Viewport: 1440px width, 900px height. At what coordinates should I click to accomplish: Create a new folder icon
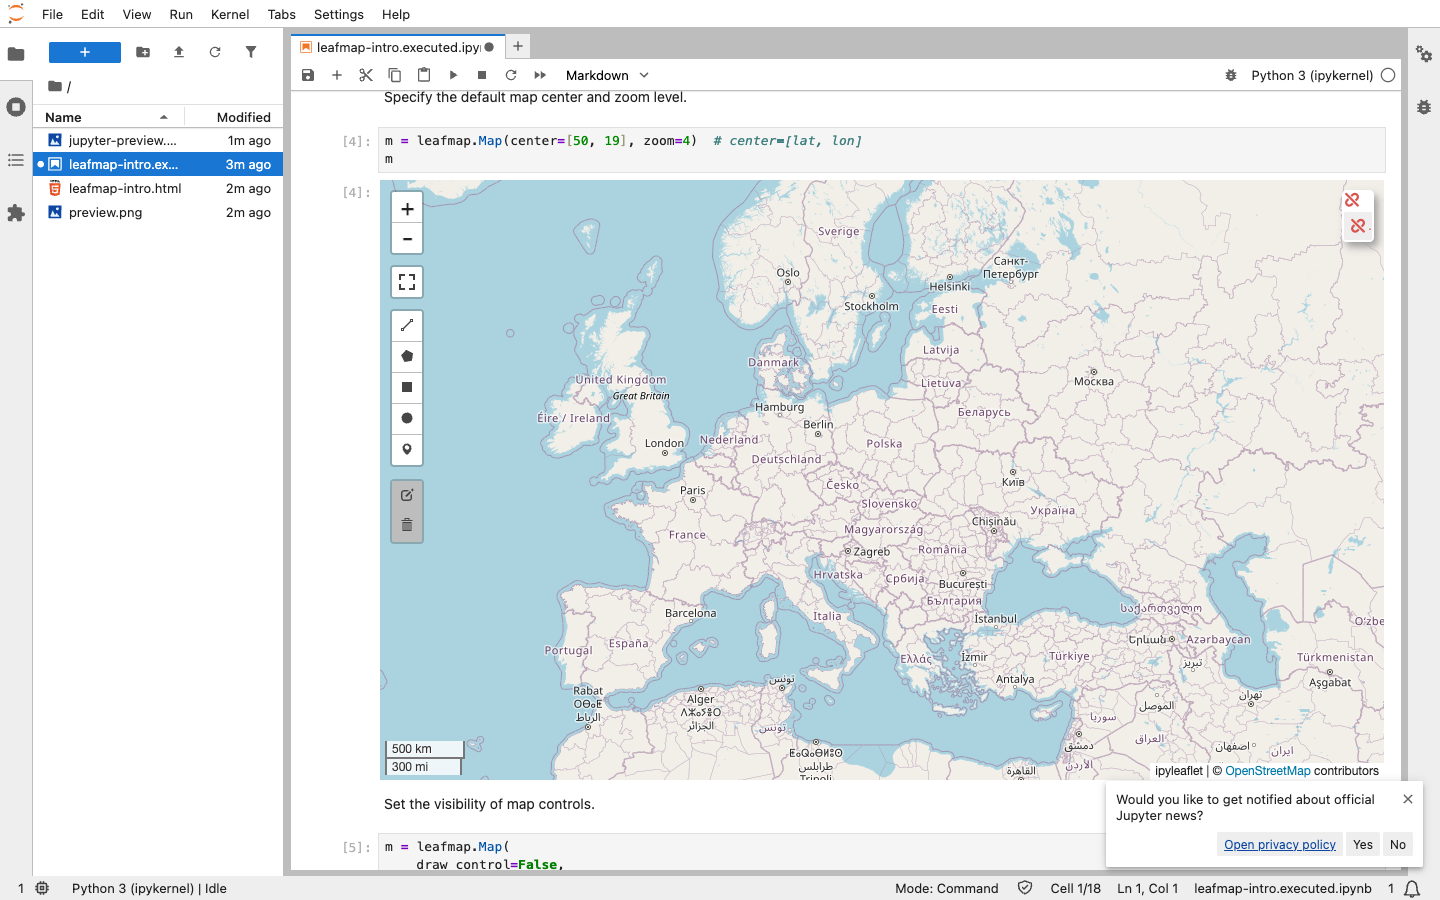click(143, 52)
